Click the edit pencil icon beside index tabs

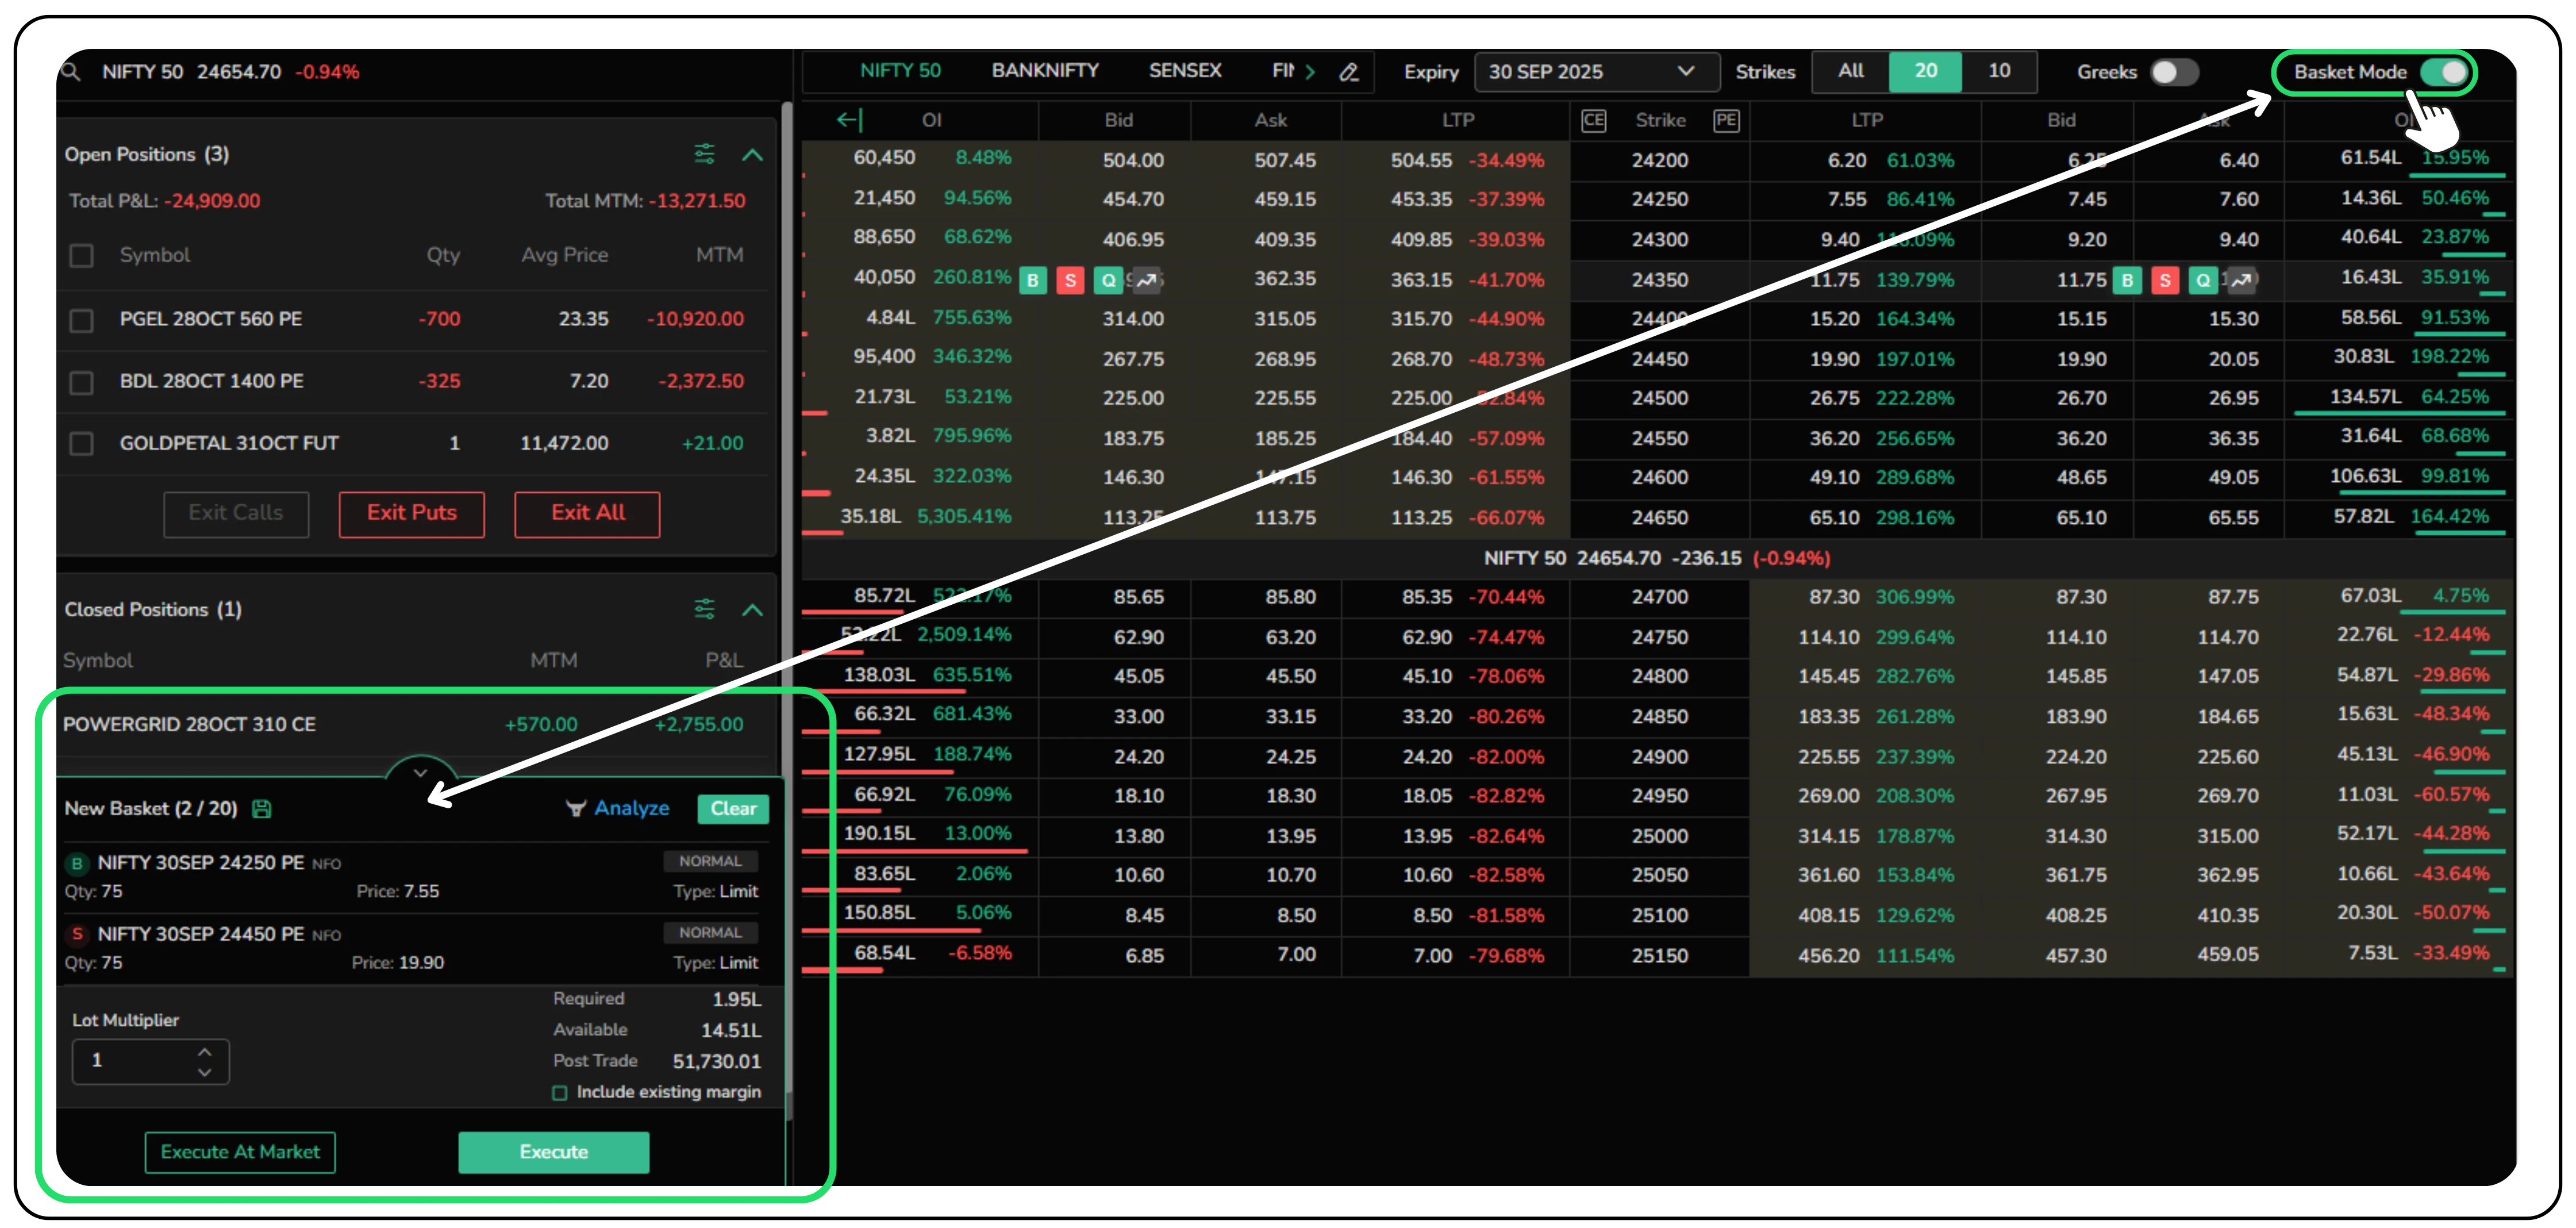coord(1349,72)
